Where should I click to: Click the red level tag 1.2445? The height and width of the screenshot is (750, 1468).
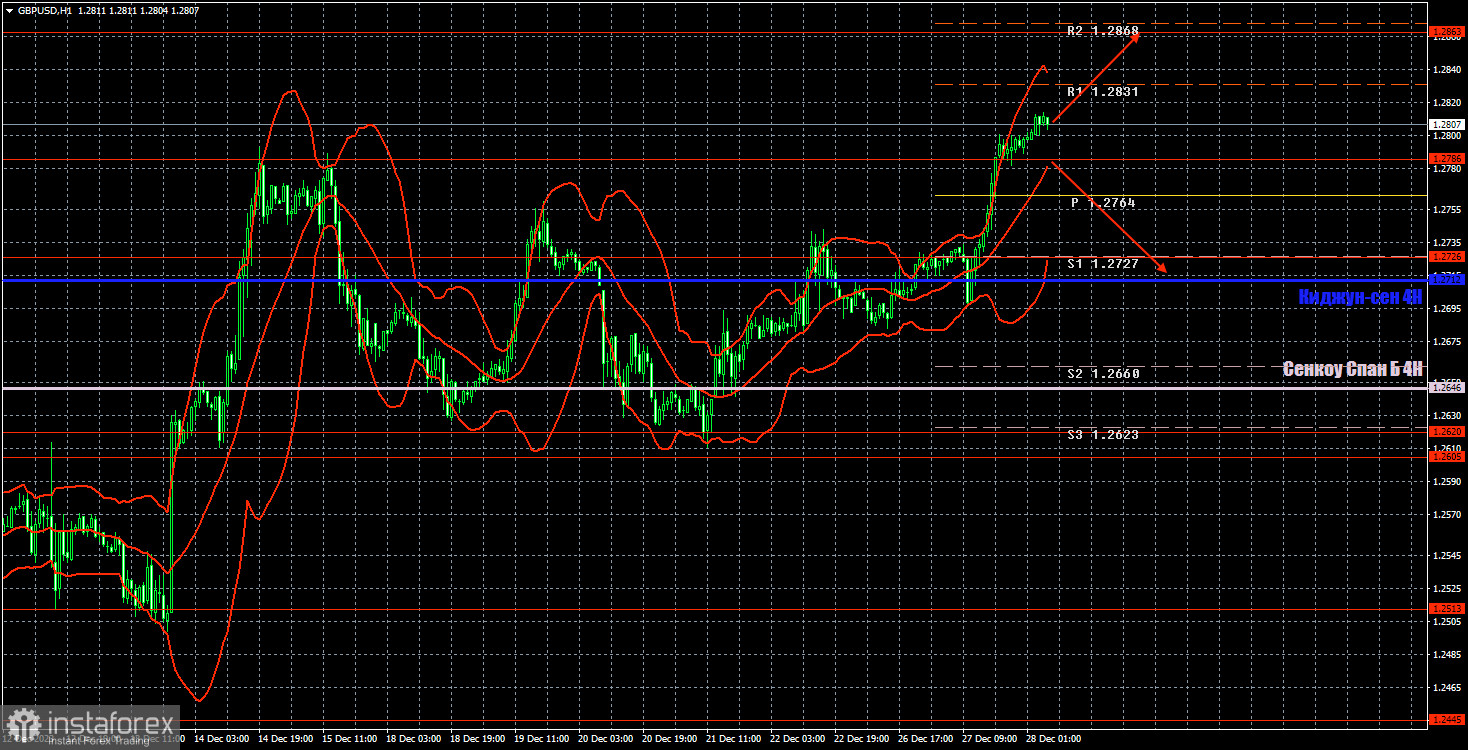1448,719
